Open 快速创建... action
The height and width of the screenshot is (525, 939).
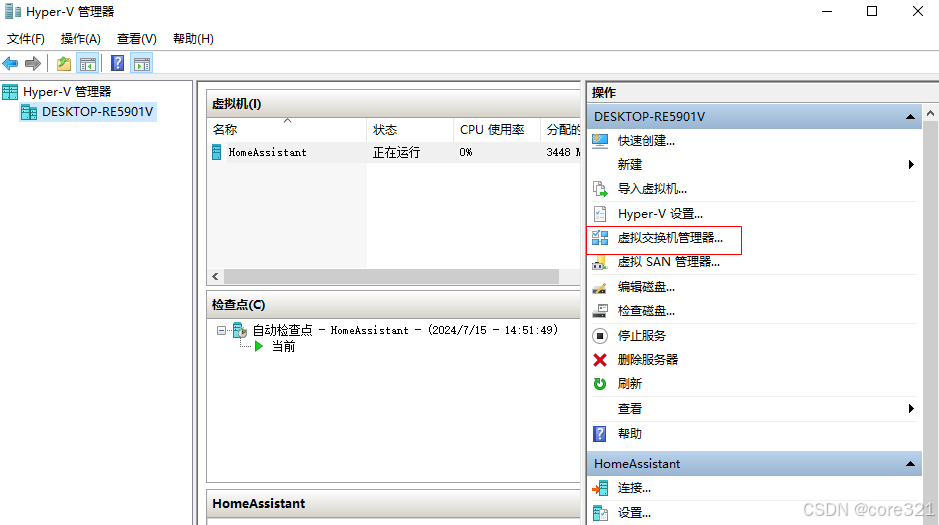(x=646, y=141)
